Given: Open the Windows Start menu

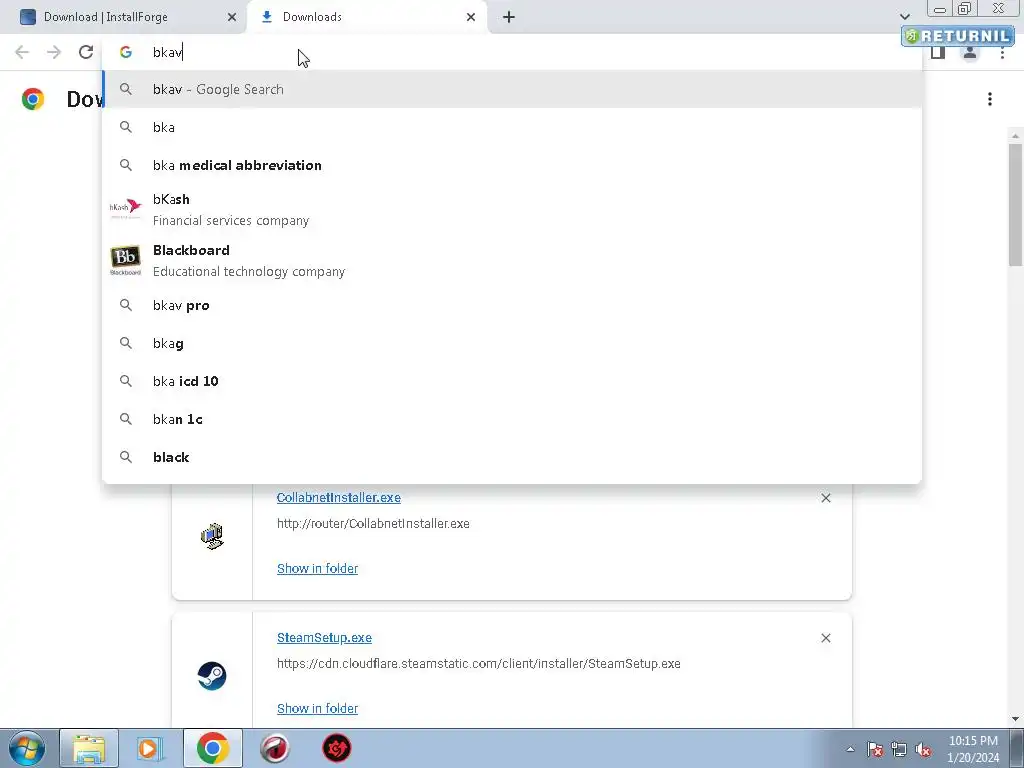Looking at the screenshot, I should click(27, 748).
